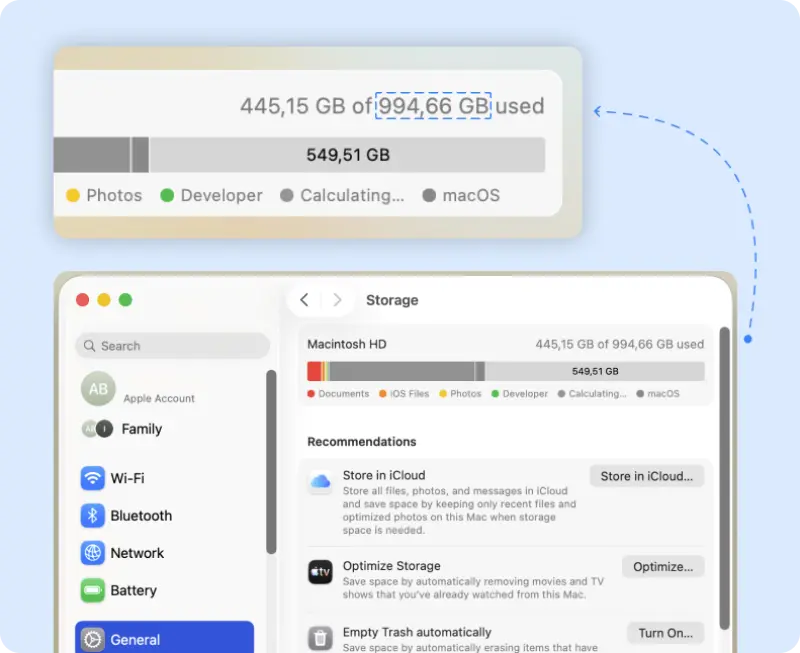Go back with the left chevron

(304, 300)
